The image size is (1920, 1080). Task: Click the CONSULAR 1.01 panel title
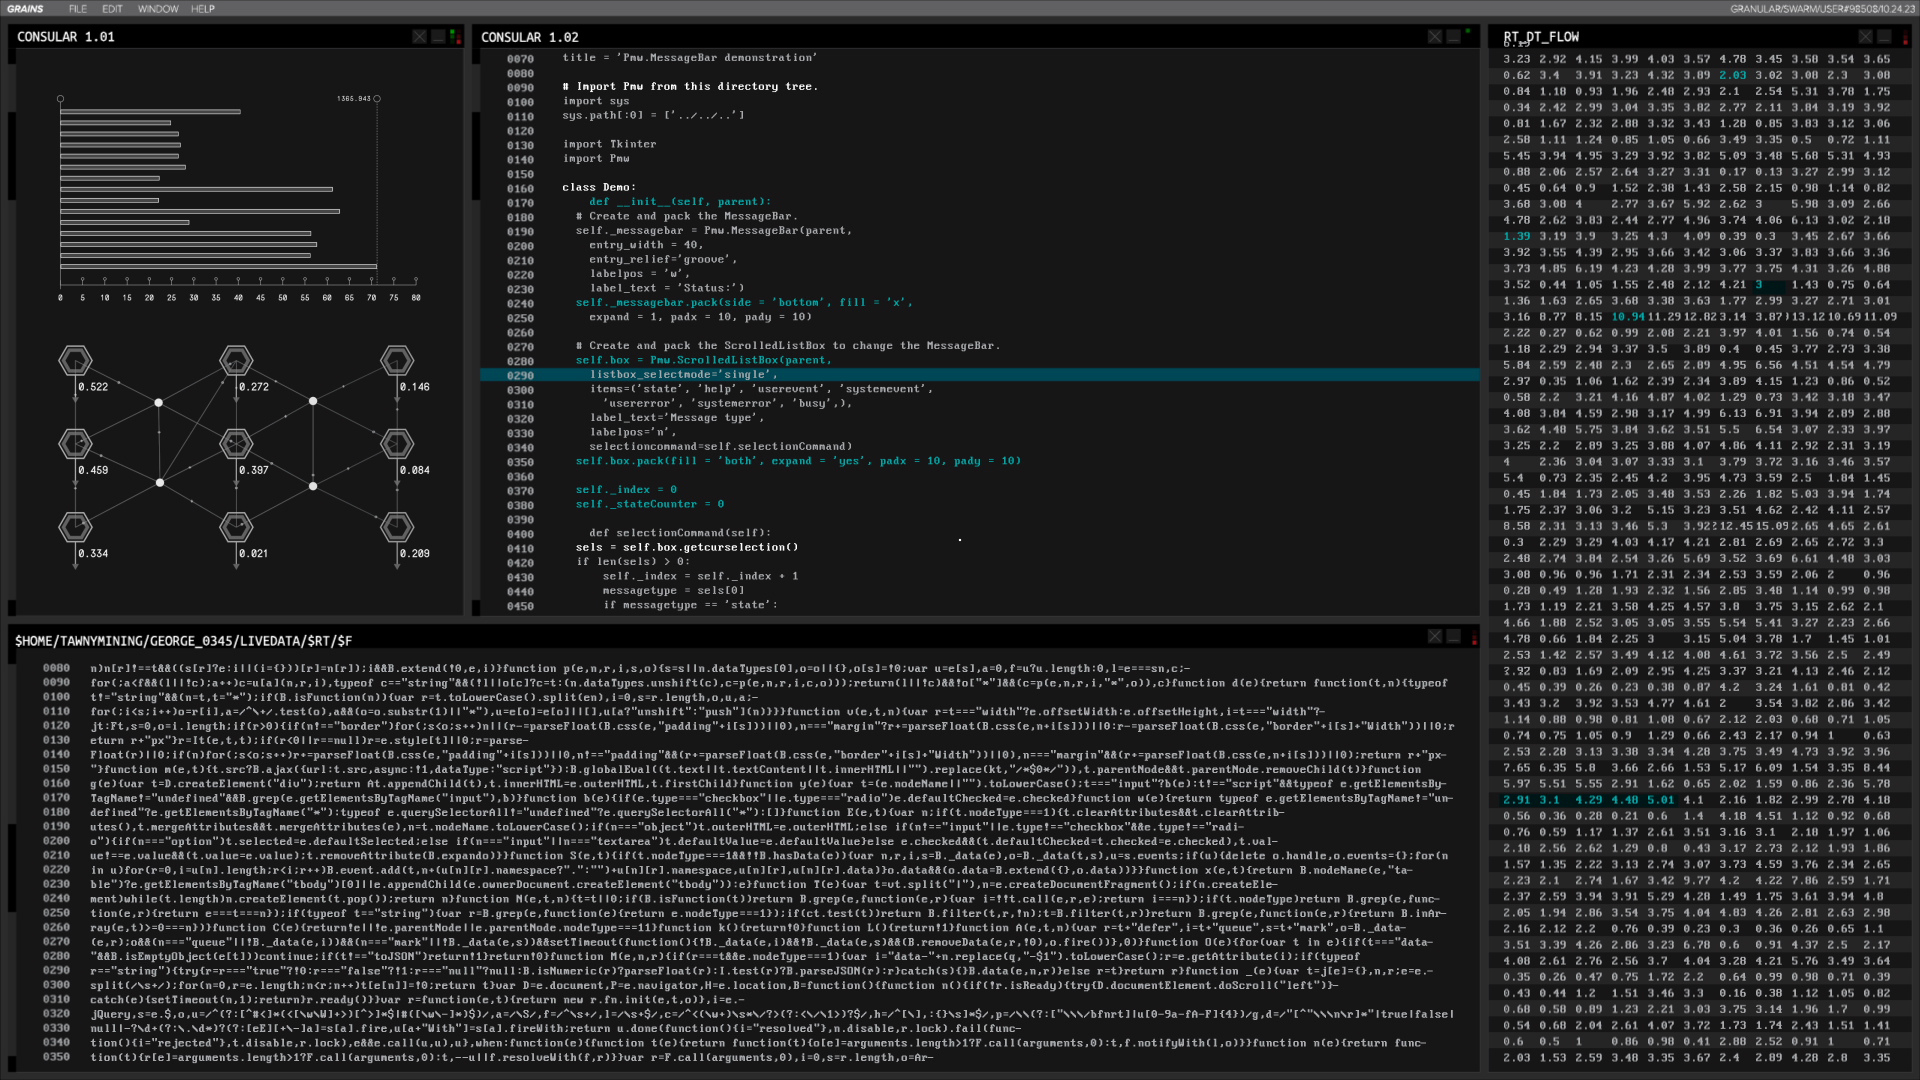66,37
